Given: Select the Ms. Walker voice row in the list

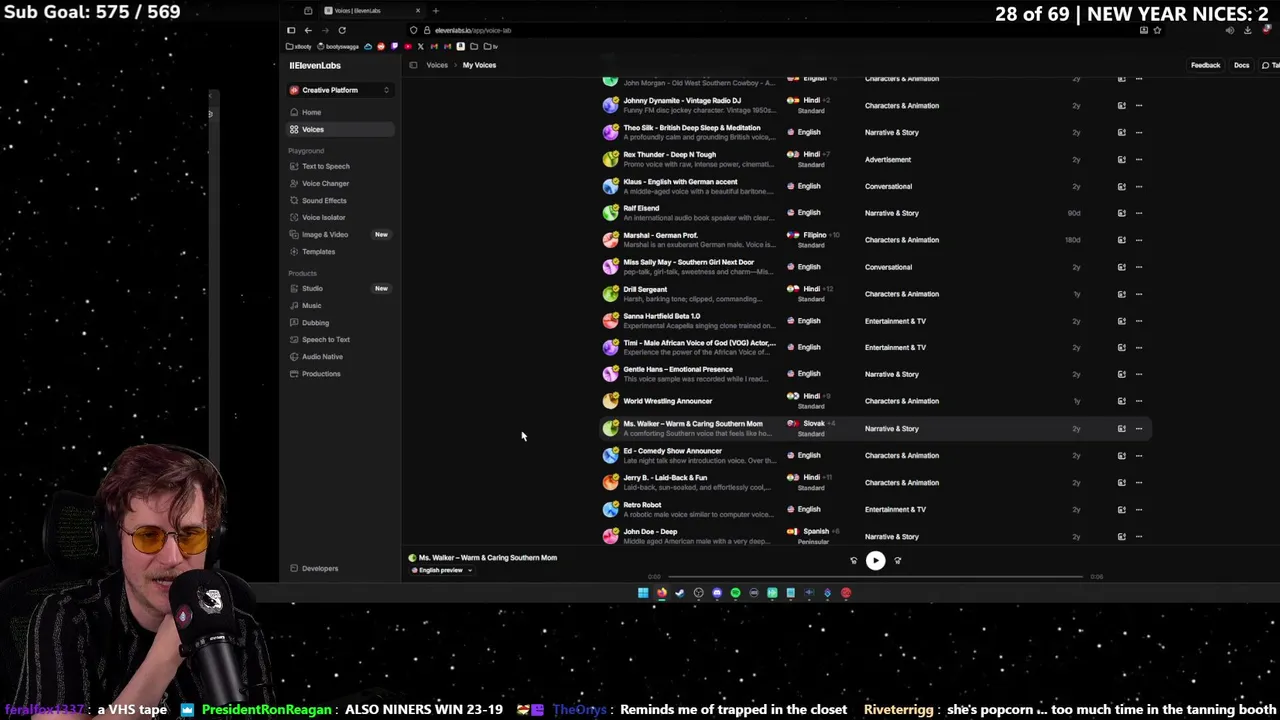Looking at the screenshot, I should click(875, 428).
